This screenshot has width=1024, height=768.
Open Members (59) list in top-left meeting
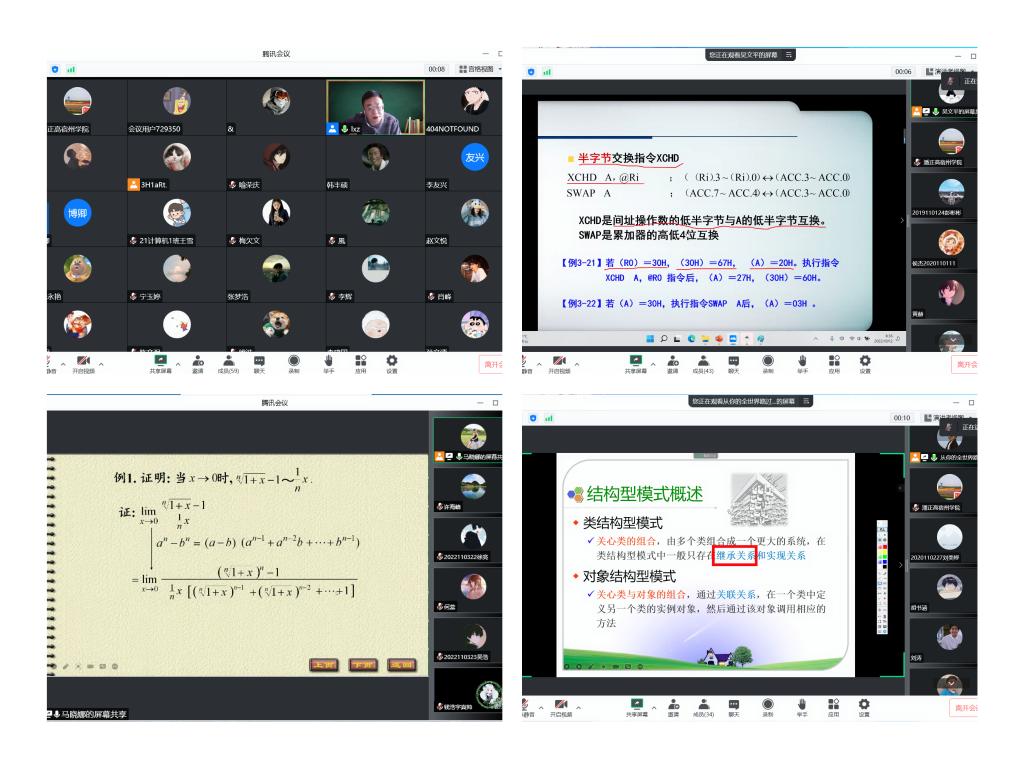[227, 360]
